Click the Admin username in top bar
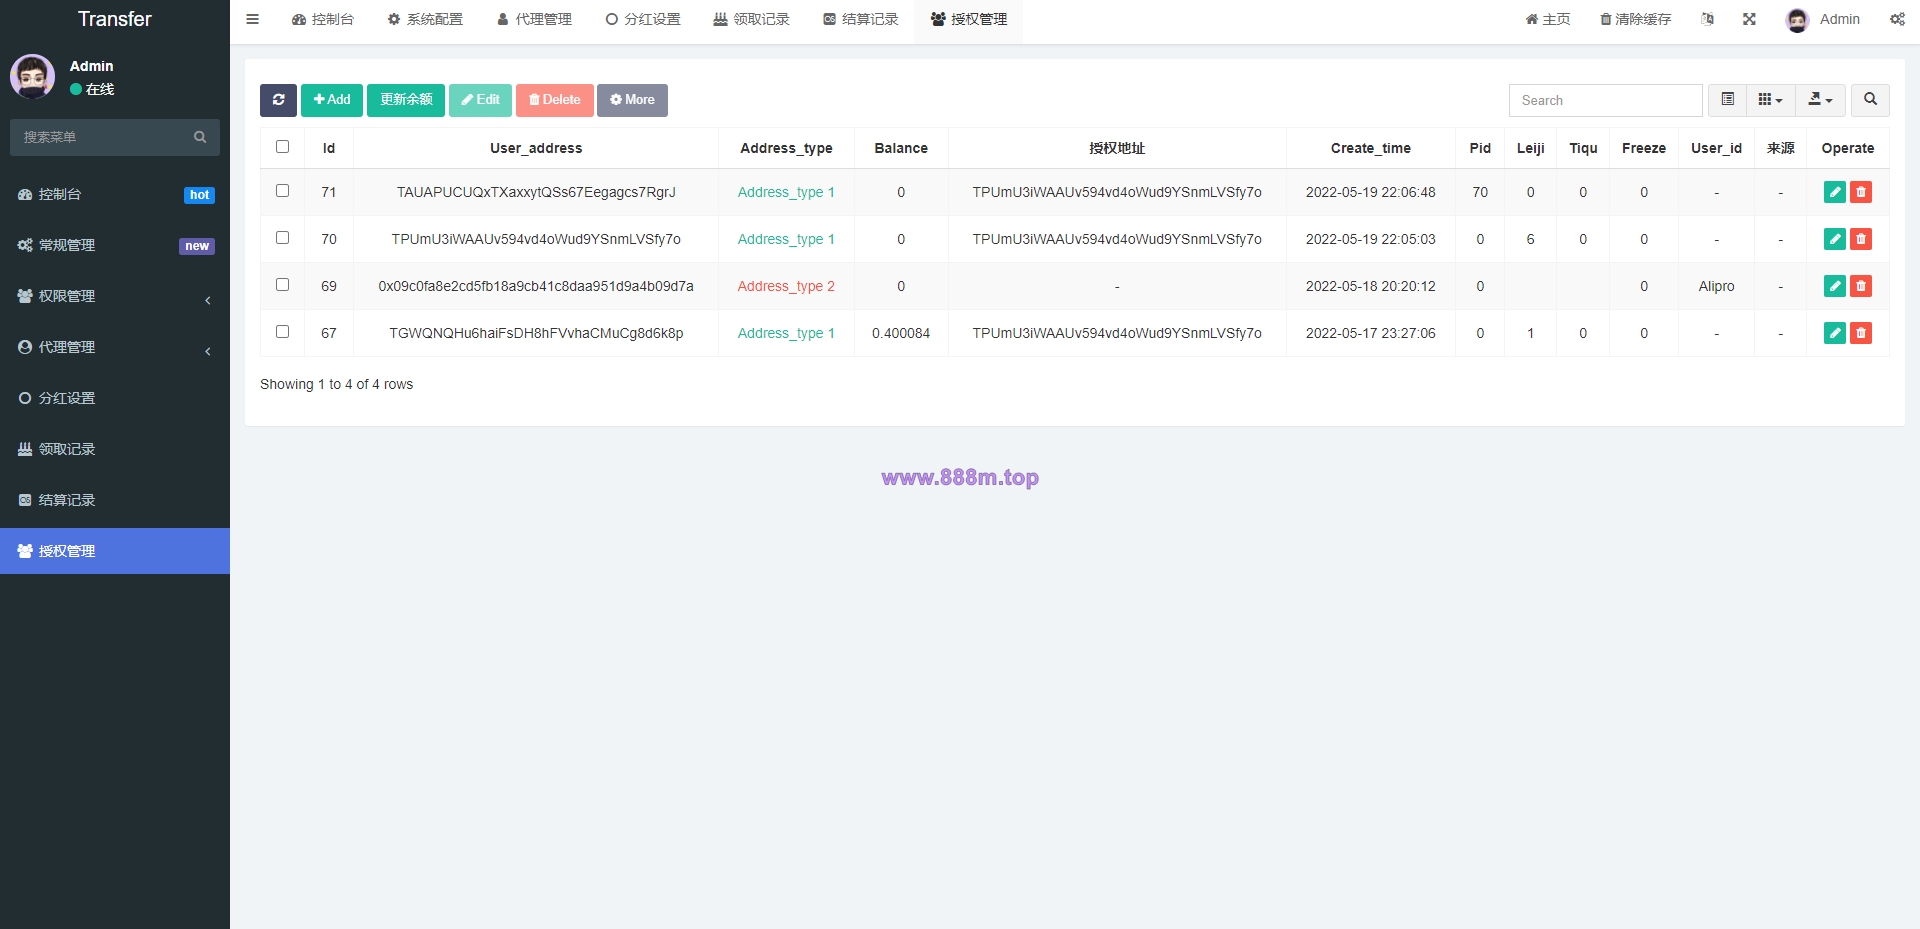This screenshot has width=1920, height=929. [x=1839, y=19]
